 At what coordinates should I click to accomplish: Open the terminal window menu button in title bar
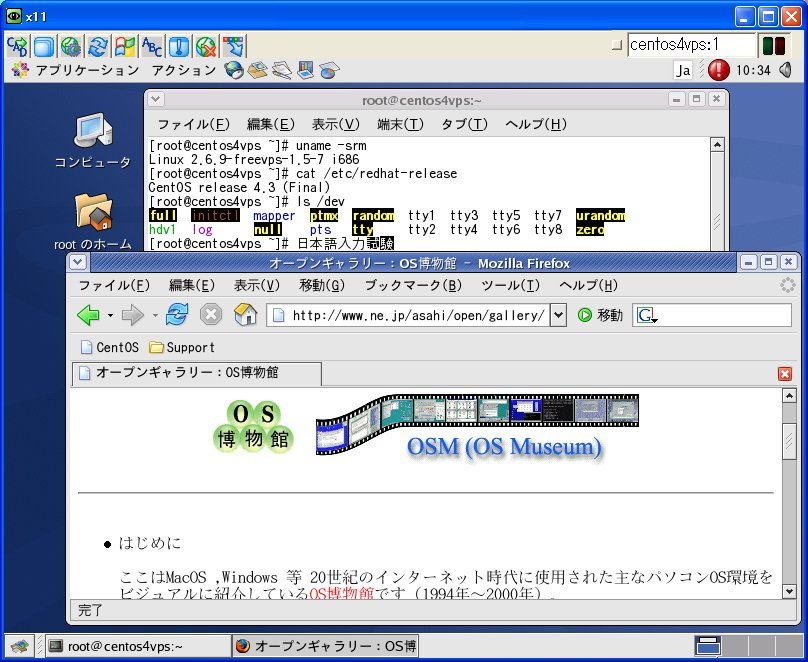tap(156, 99)
